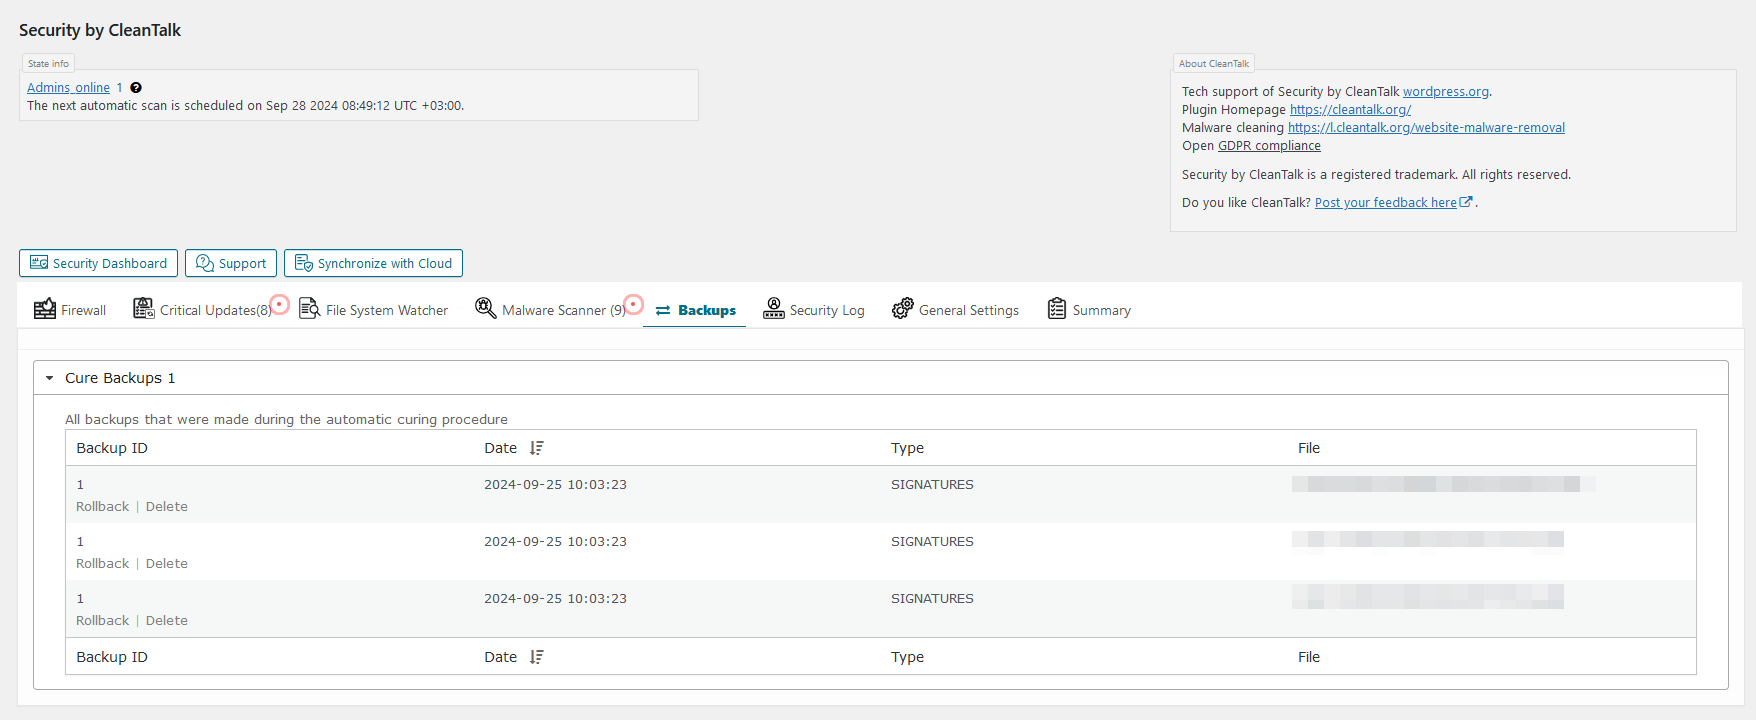Click the Backups arrows icon
1756x720 pixels.
(663, 311)
